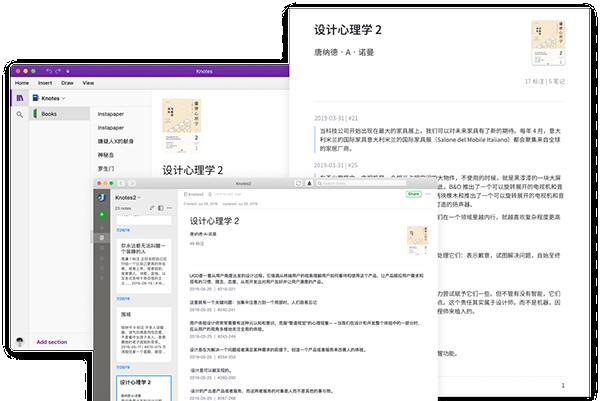The image size is (600, 401).
Task: Go forward with Evernote toolbar right arrow
Action: coord(132,184)
